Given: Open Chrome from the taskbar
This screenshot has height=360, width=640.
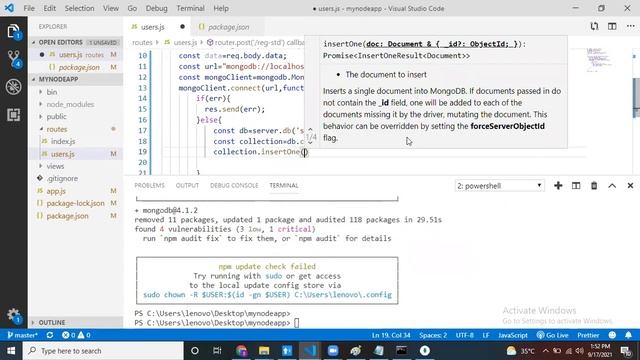Looking at the screenshot, I should (241, 351).
